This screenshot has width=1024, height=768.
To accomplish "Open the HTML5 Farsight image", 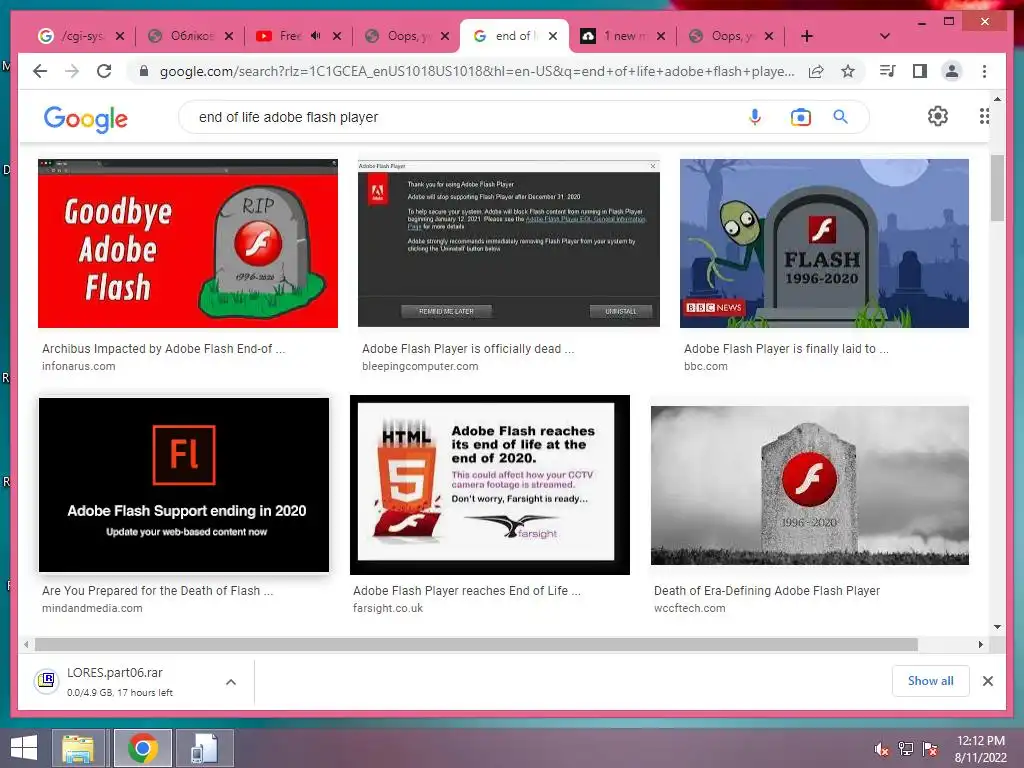I will [490, 485].
